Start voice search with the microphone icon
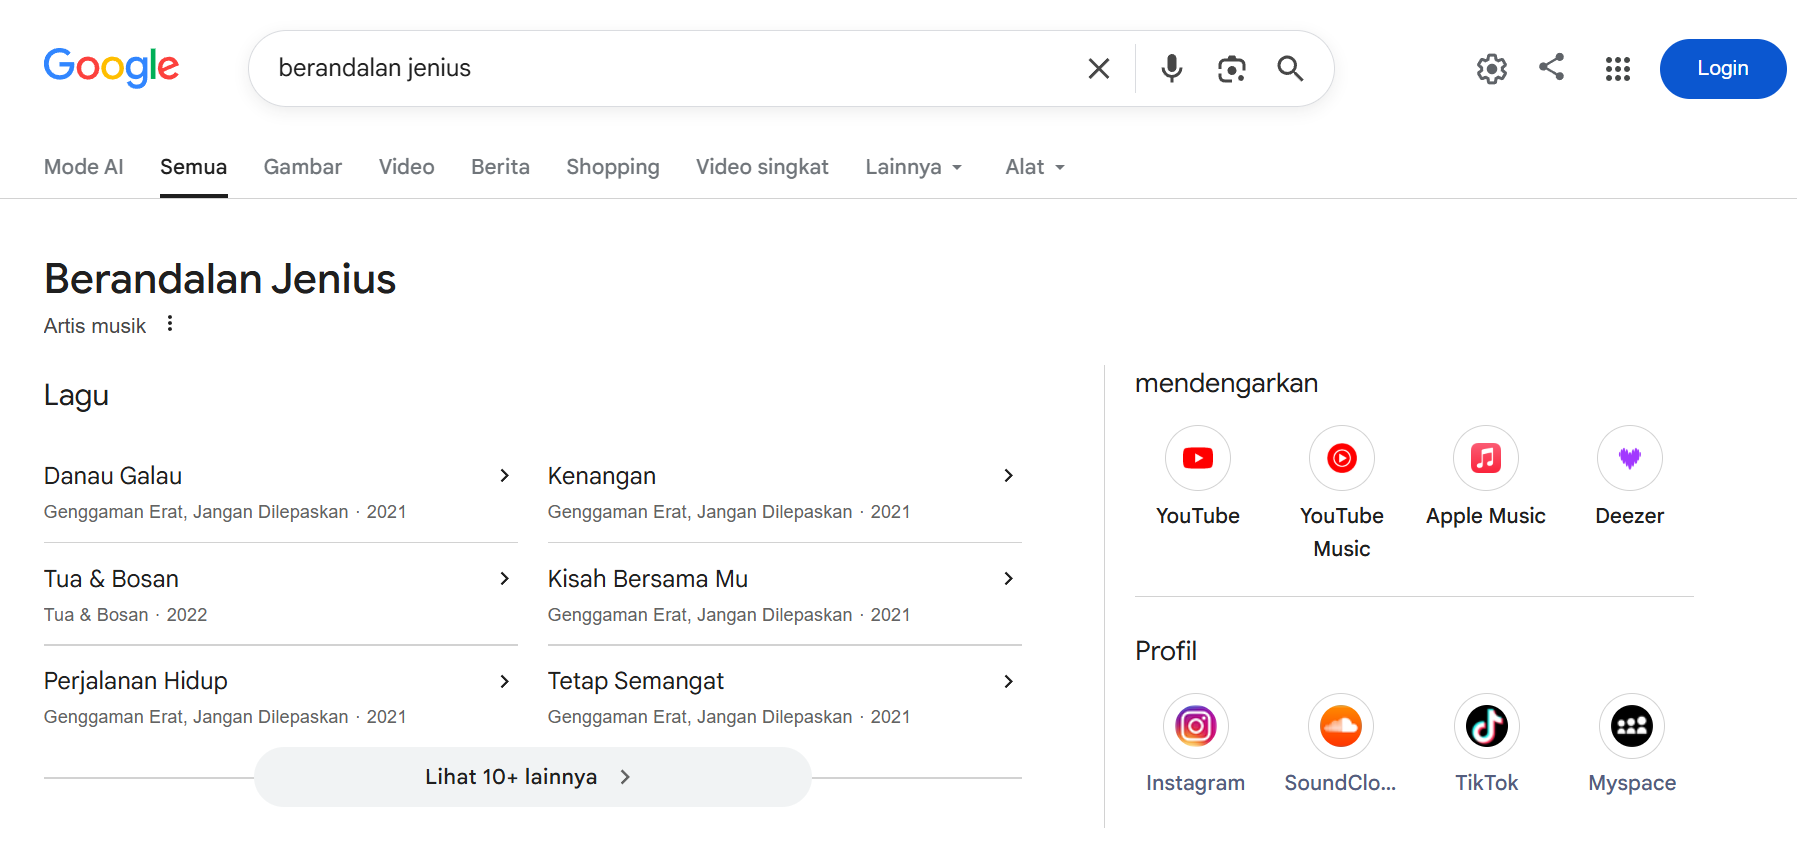Image resolution: width=1797 pixels, height=862 pixels. 1172,68
